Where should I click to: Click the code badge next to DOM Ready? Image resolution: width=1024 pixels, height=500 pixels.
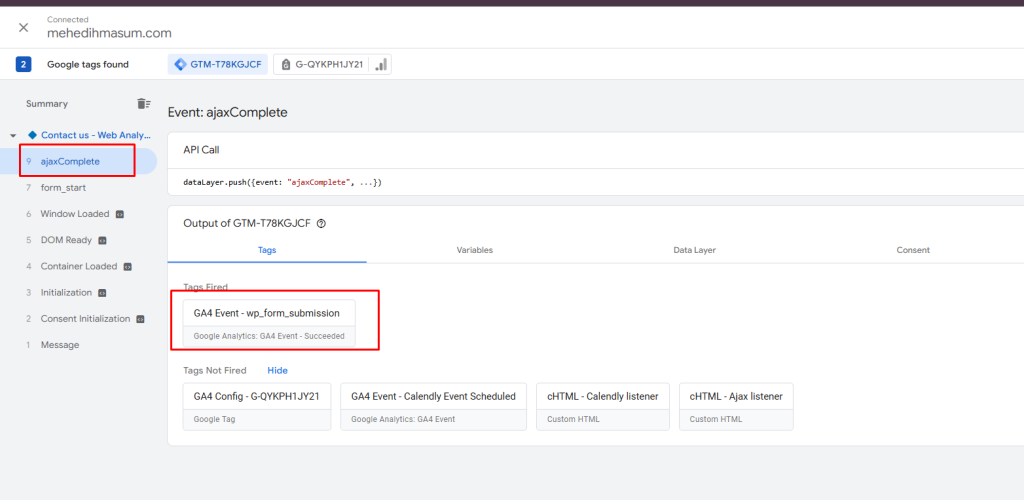[103, 240]
